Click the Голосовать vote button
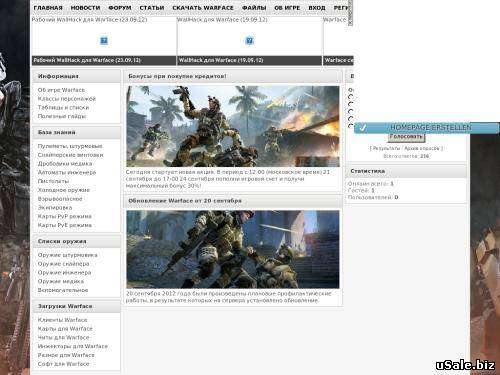The width and height of the screenshot is (500, 375). (x=406, y=137)
